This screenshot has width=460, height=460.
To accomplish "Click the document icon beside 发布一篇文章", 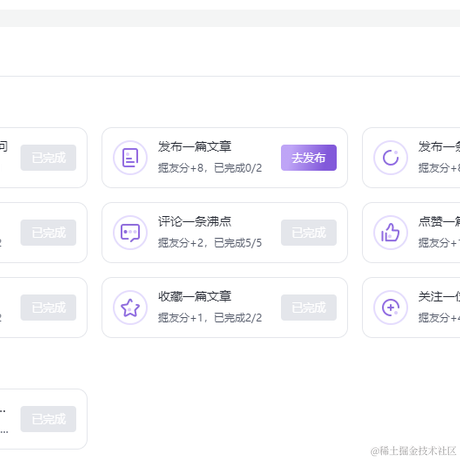I will click(x=130, y=158).
